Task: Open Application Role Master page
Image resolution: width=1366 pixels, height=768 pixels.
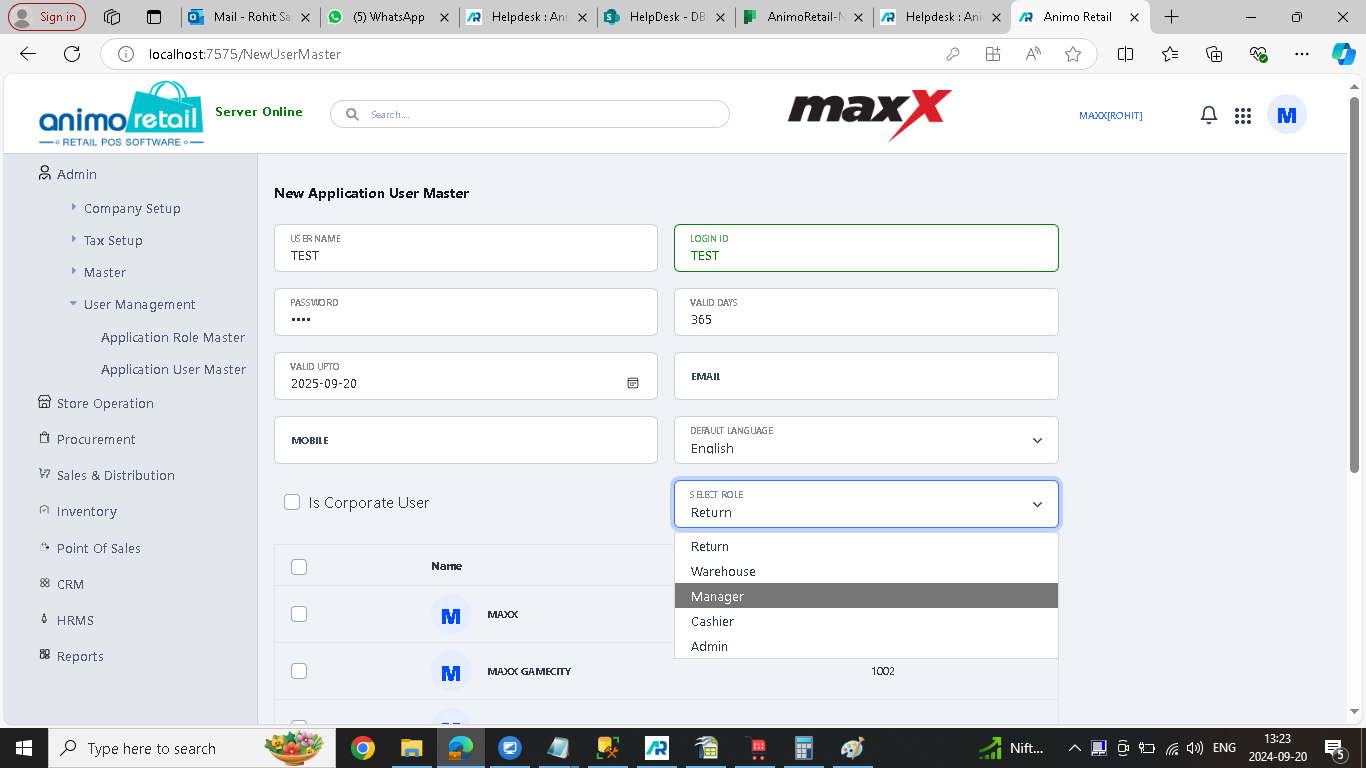Action: (173, 337)
